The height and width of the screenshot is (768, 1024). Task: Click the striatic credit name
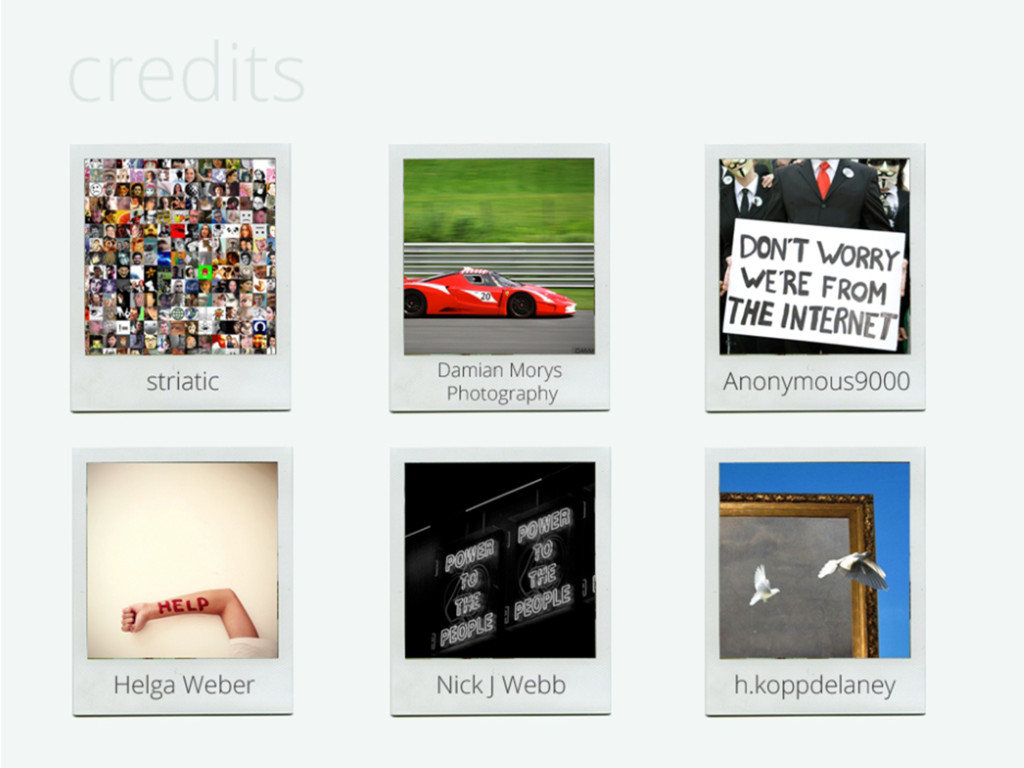pos(182,381)
